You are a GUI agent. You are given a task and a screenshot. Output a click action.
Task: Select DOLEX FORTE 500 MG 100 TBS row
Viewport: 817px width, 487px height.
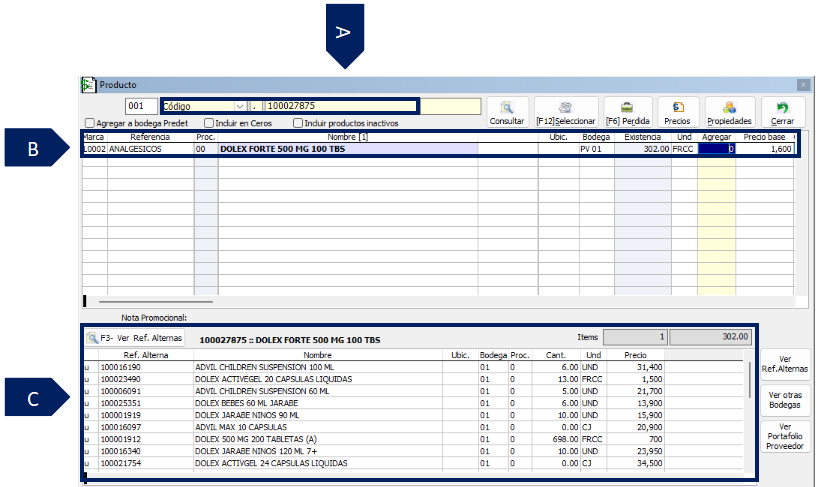[438, 149]
